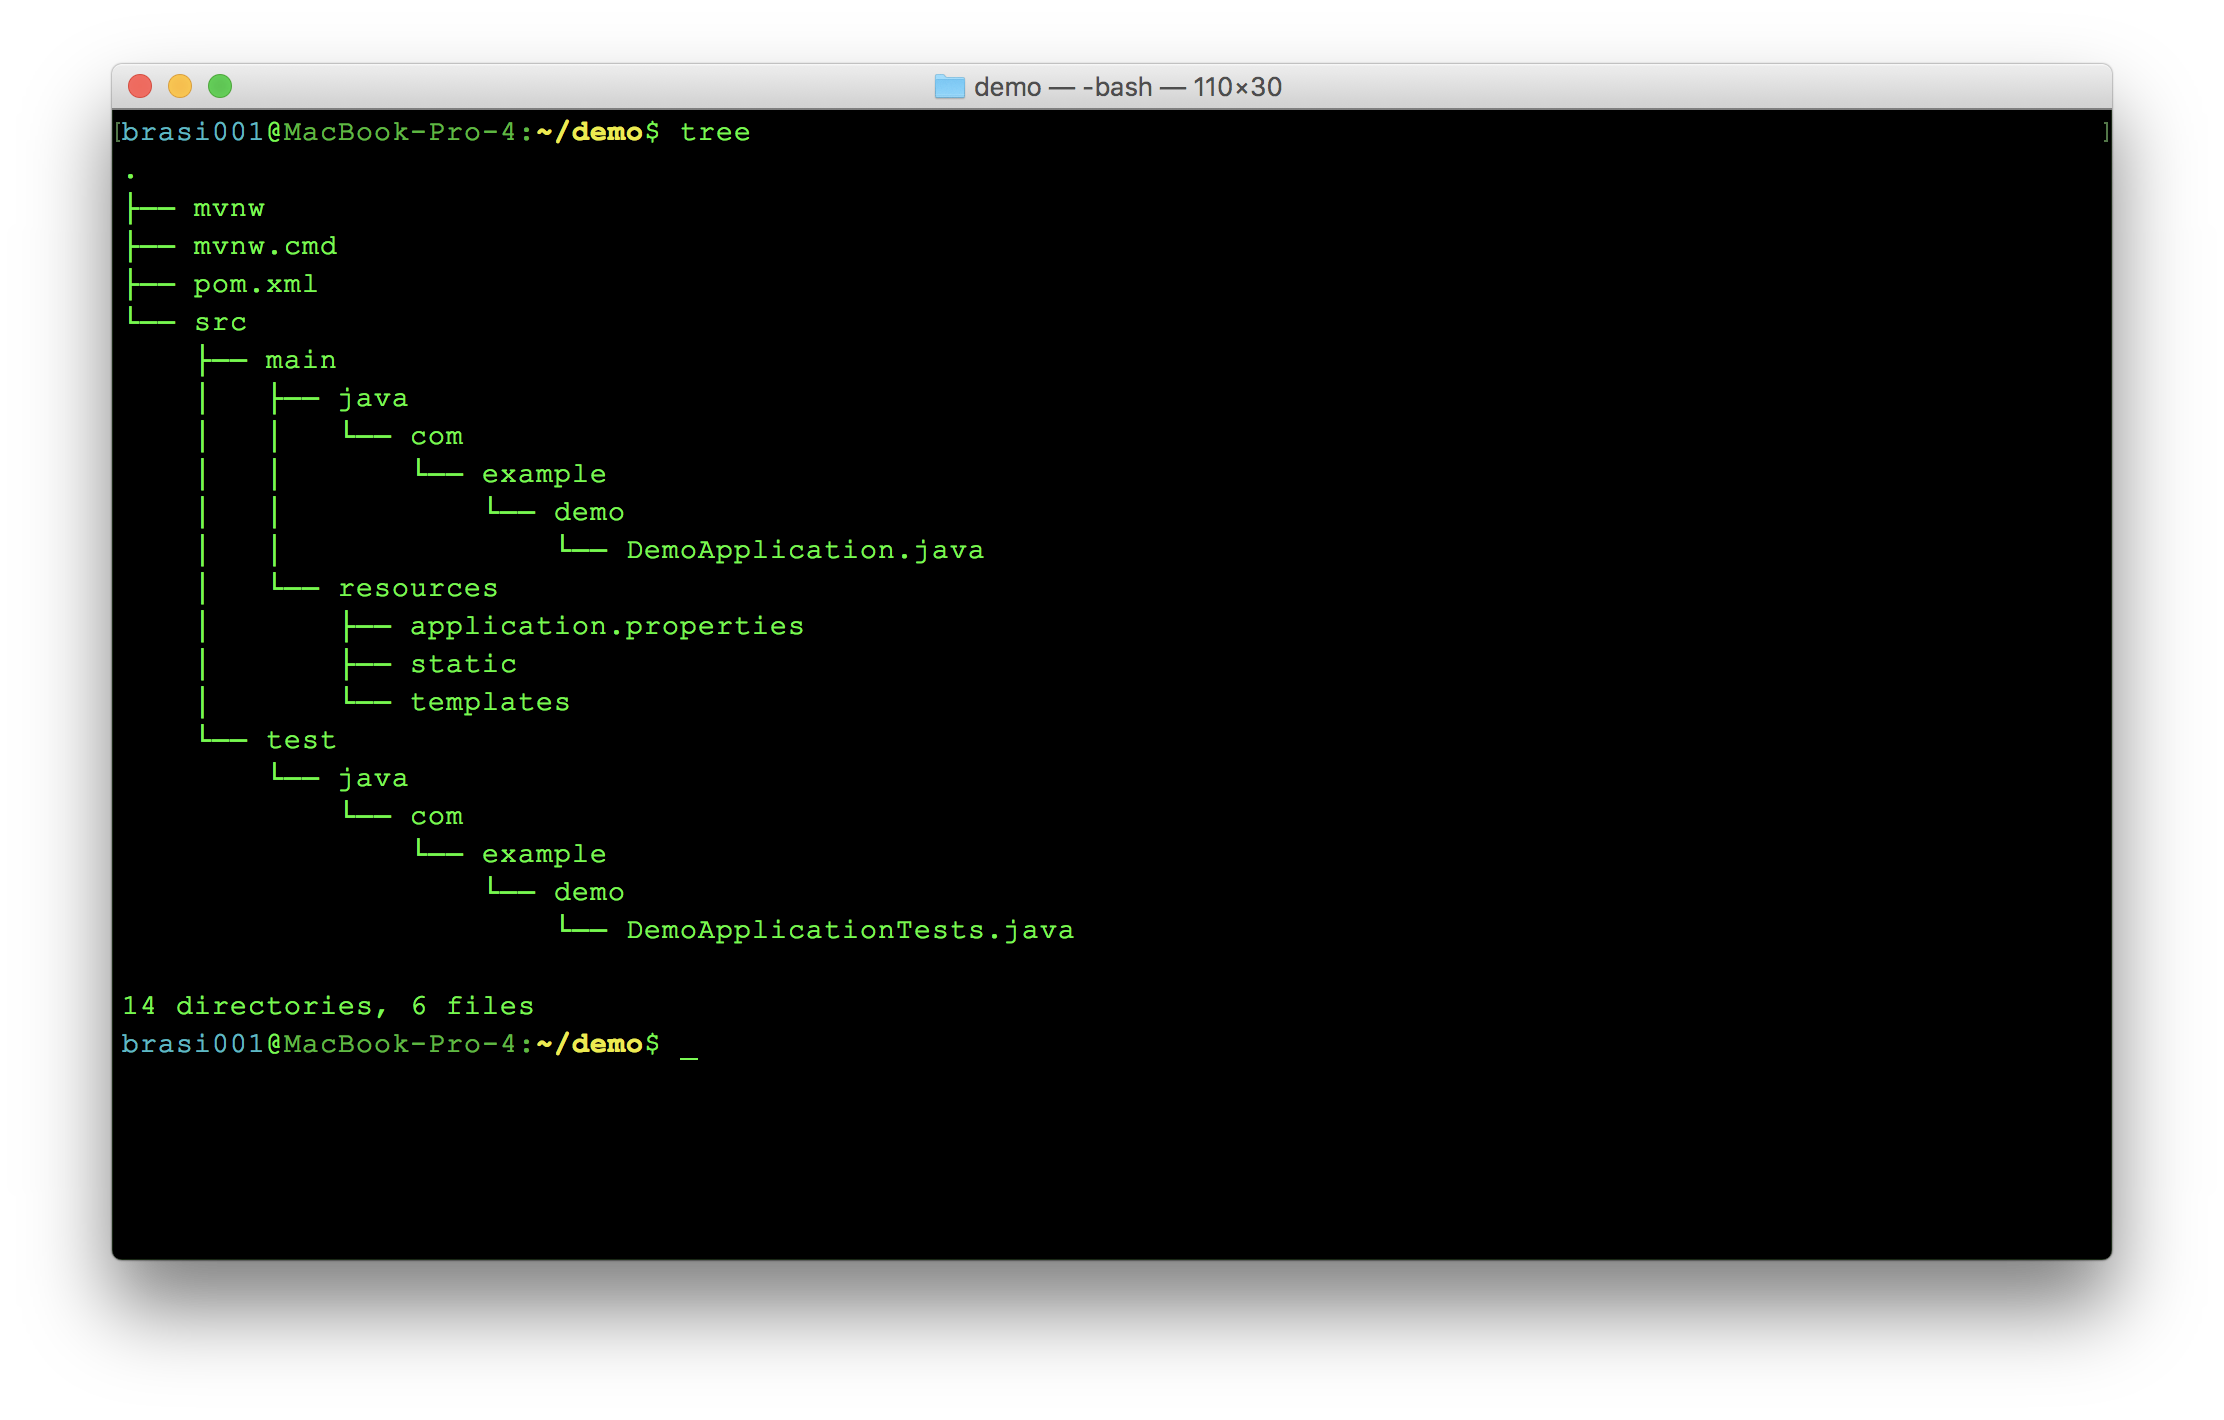The width and height of the screenshot is (2224, 1420).
Task: Click application.properties file entry
Action: [x=607, y=626]
